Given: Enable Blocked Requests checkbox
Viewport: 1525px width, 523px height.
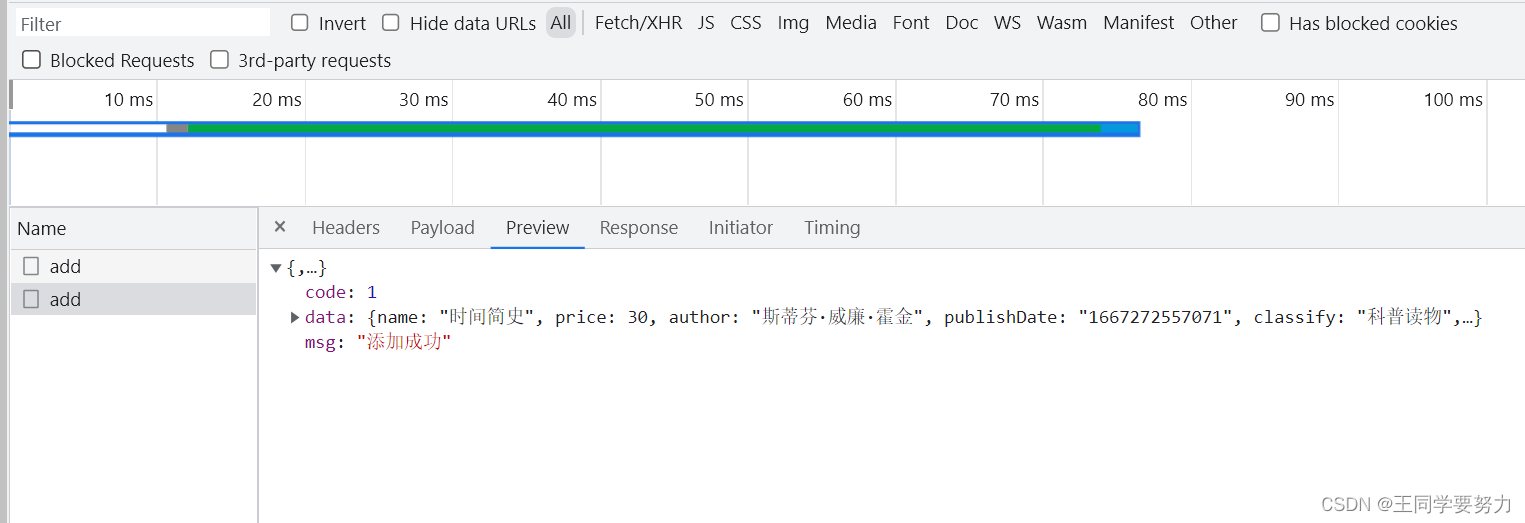Looking at the screenshot, I should 32,60.
